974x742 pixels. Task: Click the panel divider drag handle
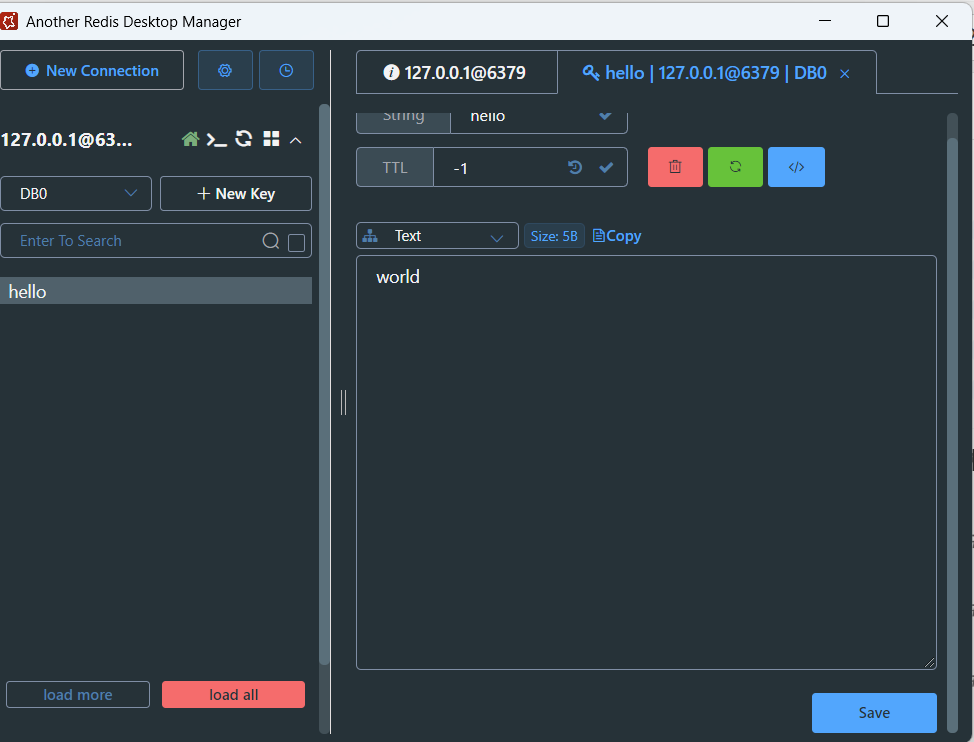pos(344,402)
